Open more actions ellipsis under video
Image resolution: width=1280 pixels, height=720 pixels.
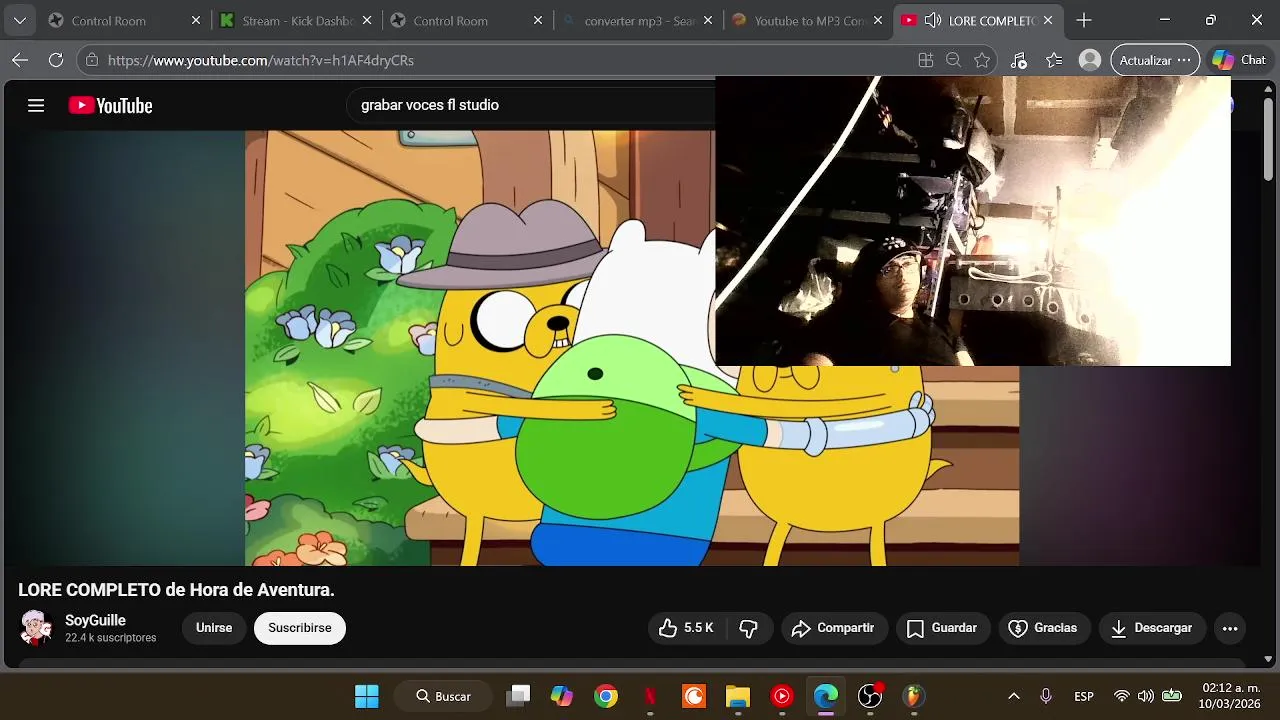click(1230, 628)
